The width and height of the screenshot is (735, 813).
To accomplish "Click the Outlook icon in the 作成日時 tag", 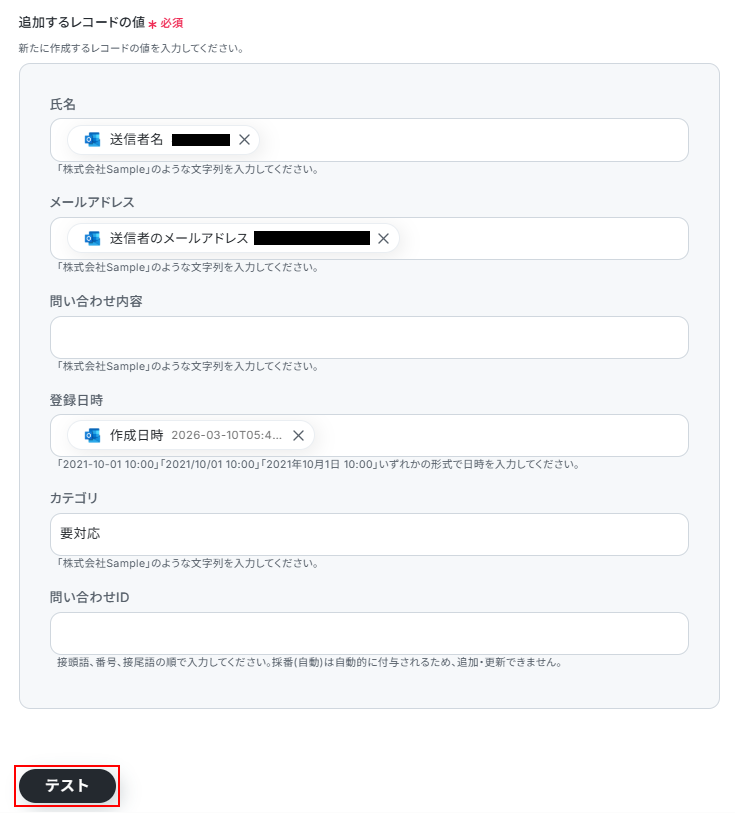I will (92, 436).
